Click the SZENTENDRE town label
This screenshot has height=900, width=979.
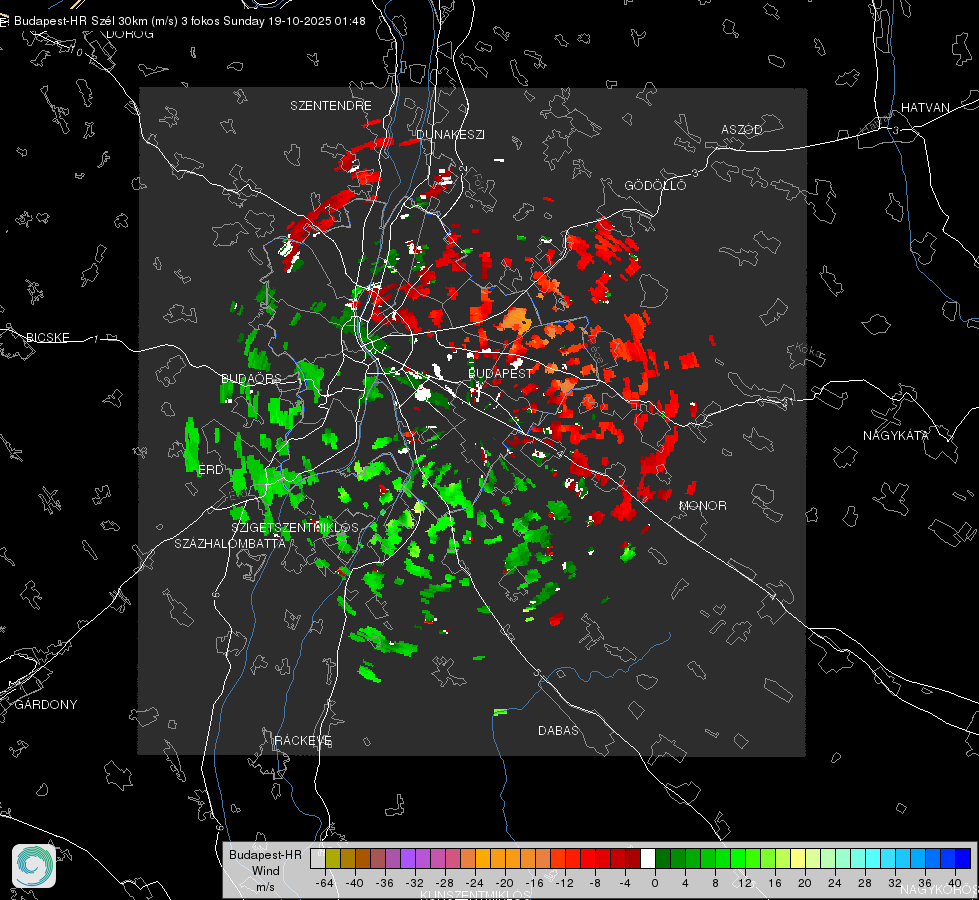coord(331,106)
